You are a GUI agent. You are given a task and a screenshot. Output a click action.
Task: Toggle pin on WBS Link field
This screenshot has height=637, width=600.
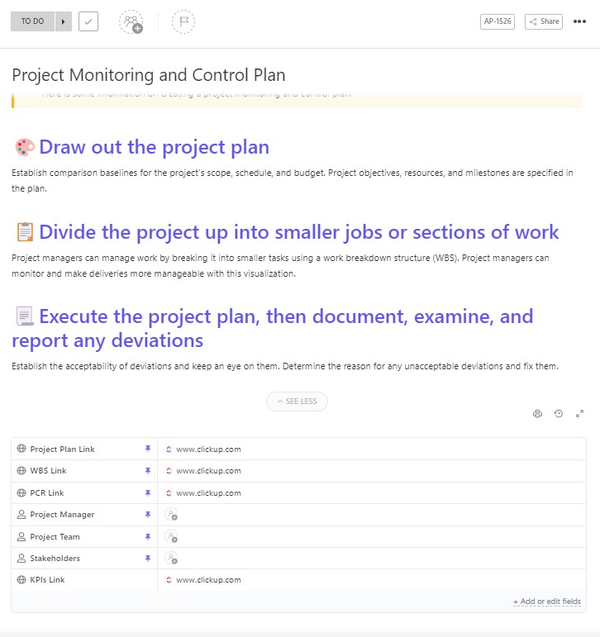coord(148,470)
